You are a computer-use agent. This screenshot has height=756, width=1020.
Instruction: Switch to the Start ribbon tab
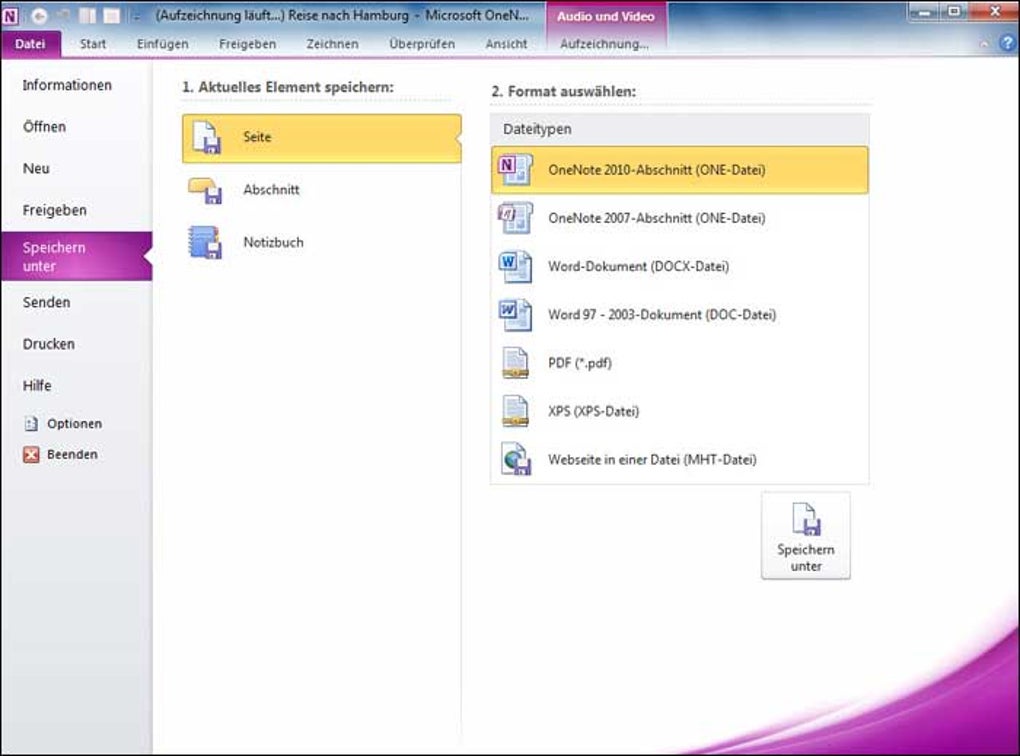(x=93, y=44)
